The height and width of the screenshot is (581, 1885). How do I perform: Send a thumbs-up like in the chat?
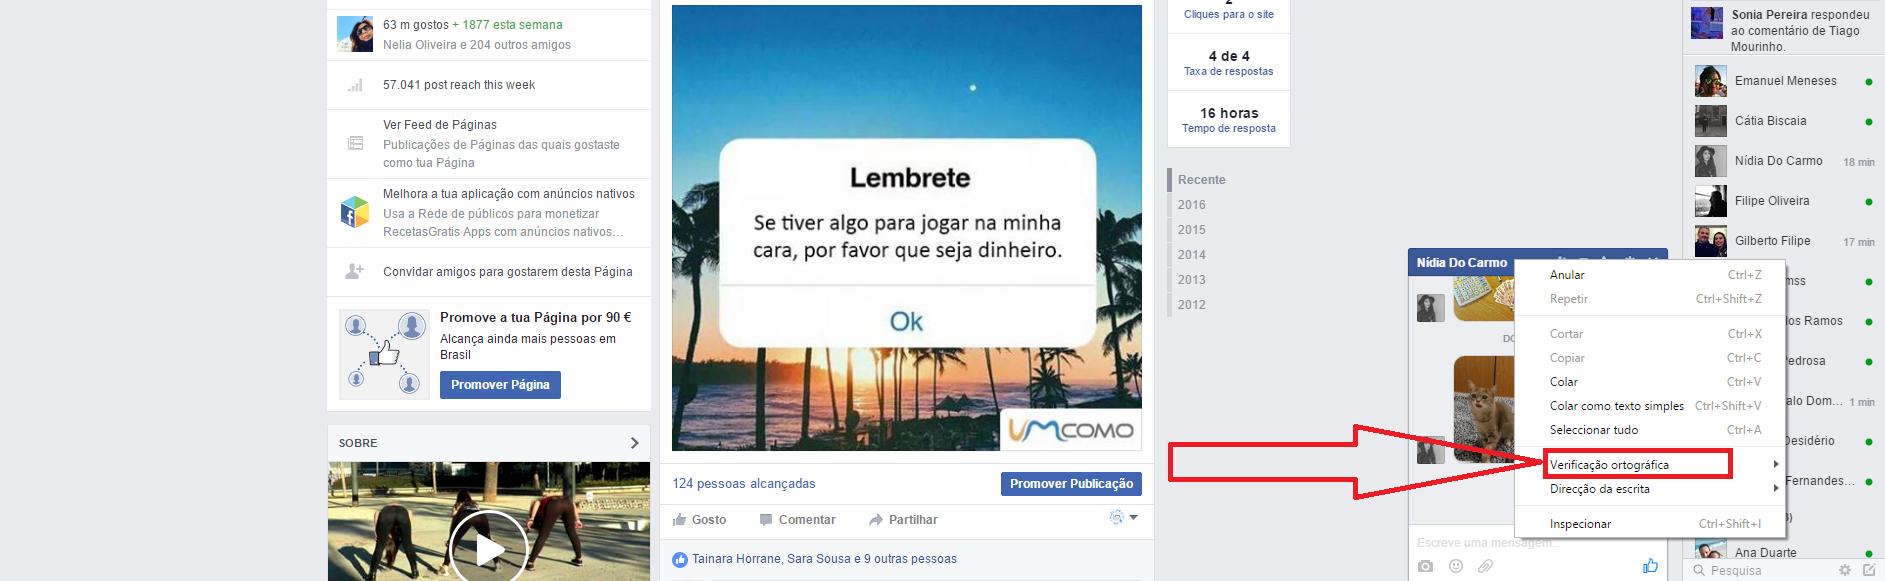click(1650, 566)
